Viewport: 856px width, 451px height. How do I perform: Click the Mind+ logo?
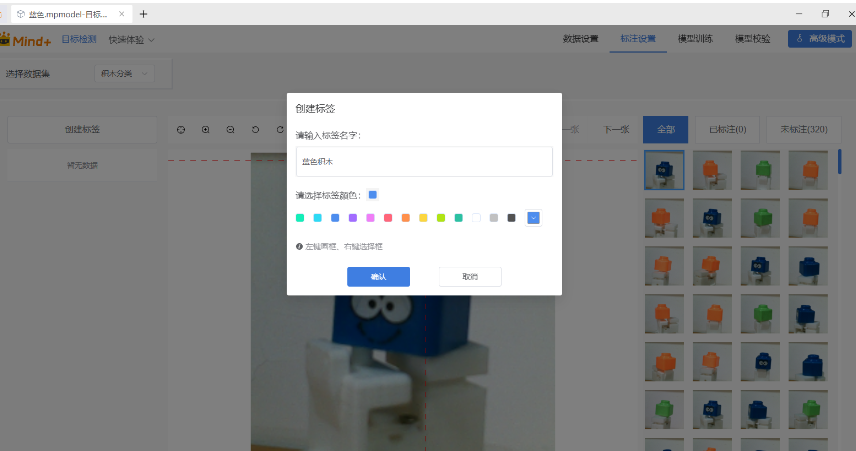click(x=26, y=39)
